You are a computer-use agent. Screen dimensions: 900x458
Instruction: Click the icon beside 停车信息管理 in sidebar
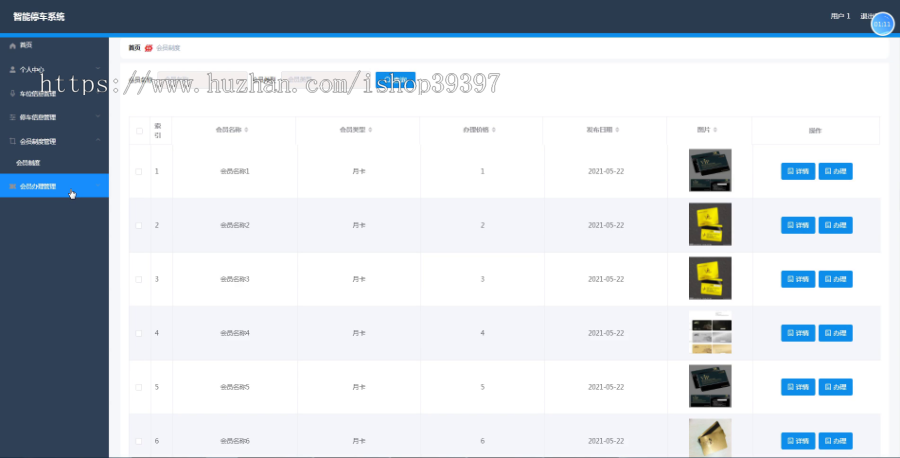pyautogui.click(x=13, y=117)
